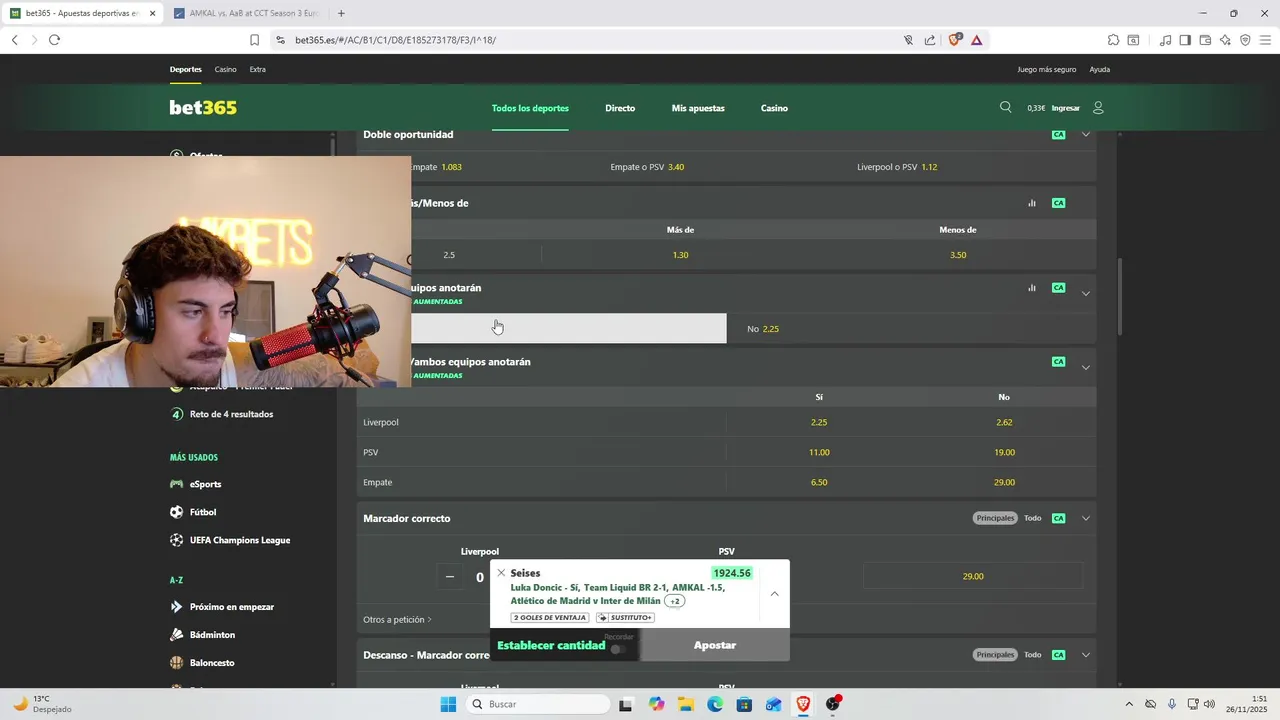
Task: Click Establecer cantidad stake field
Action: pyautogui.click(x=551, y=645)
